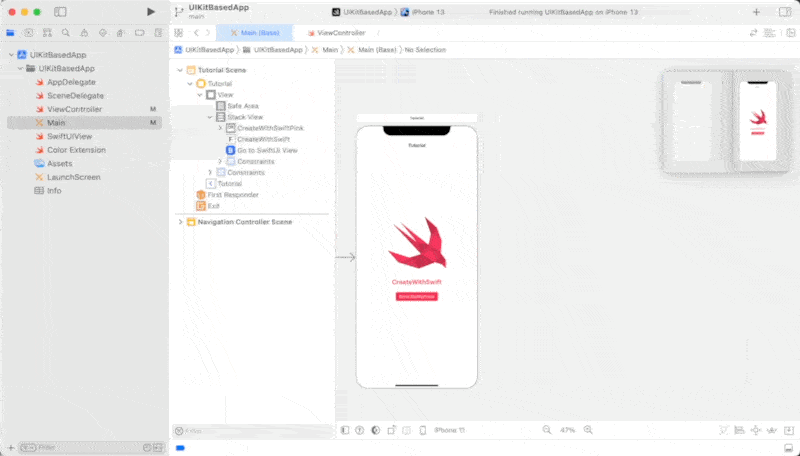800x456 pixels.
Task: Collapse the Tutorial Scene disclosure triangle
Action: (x=180, y=70)
